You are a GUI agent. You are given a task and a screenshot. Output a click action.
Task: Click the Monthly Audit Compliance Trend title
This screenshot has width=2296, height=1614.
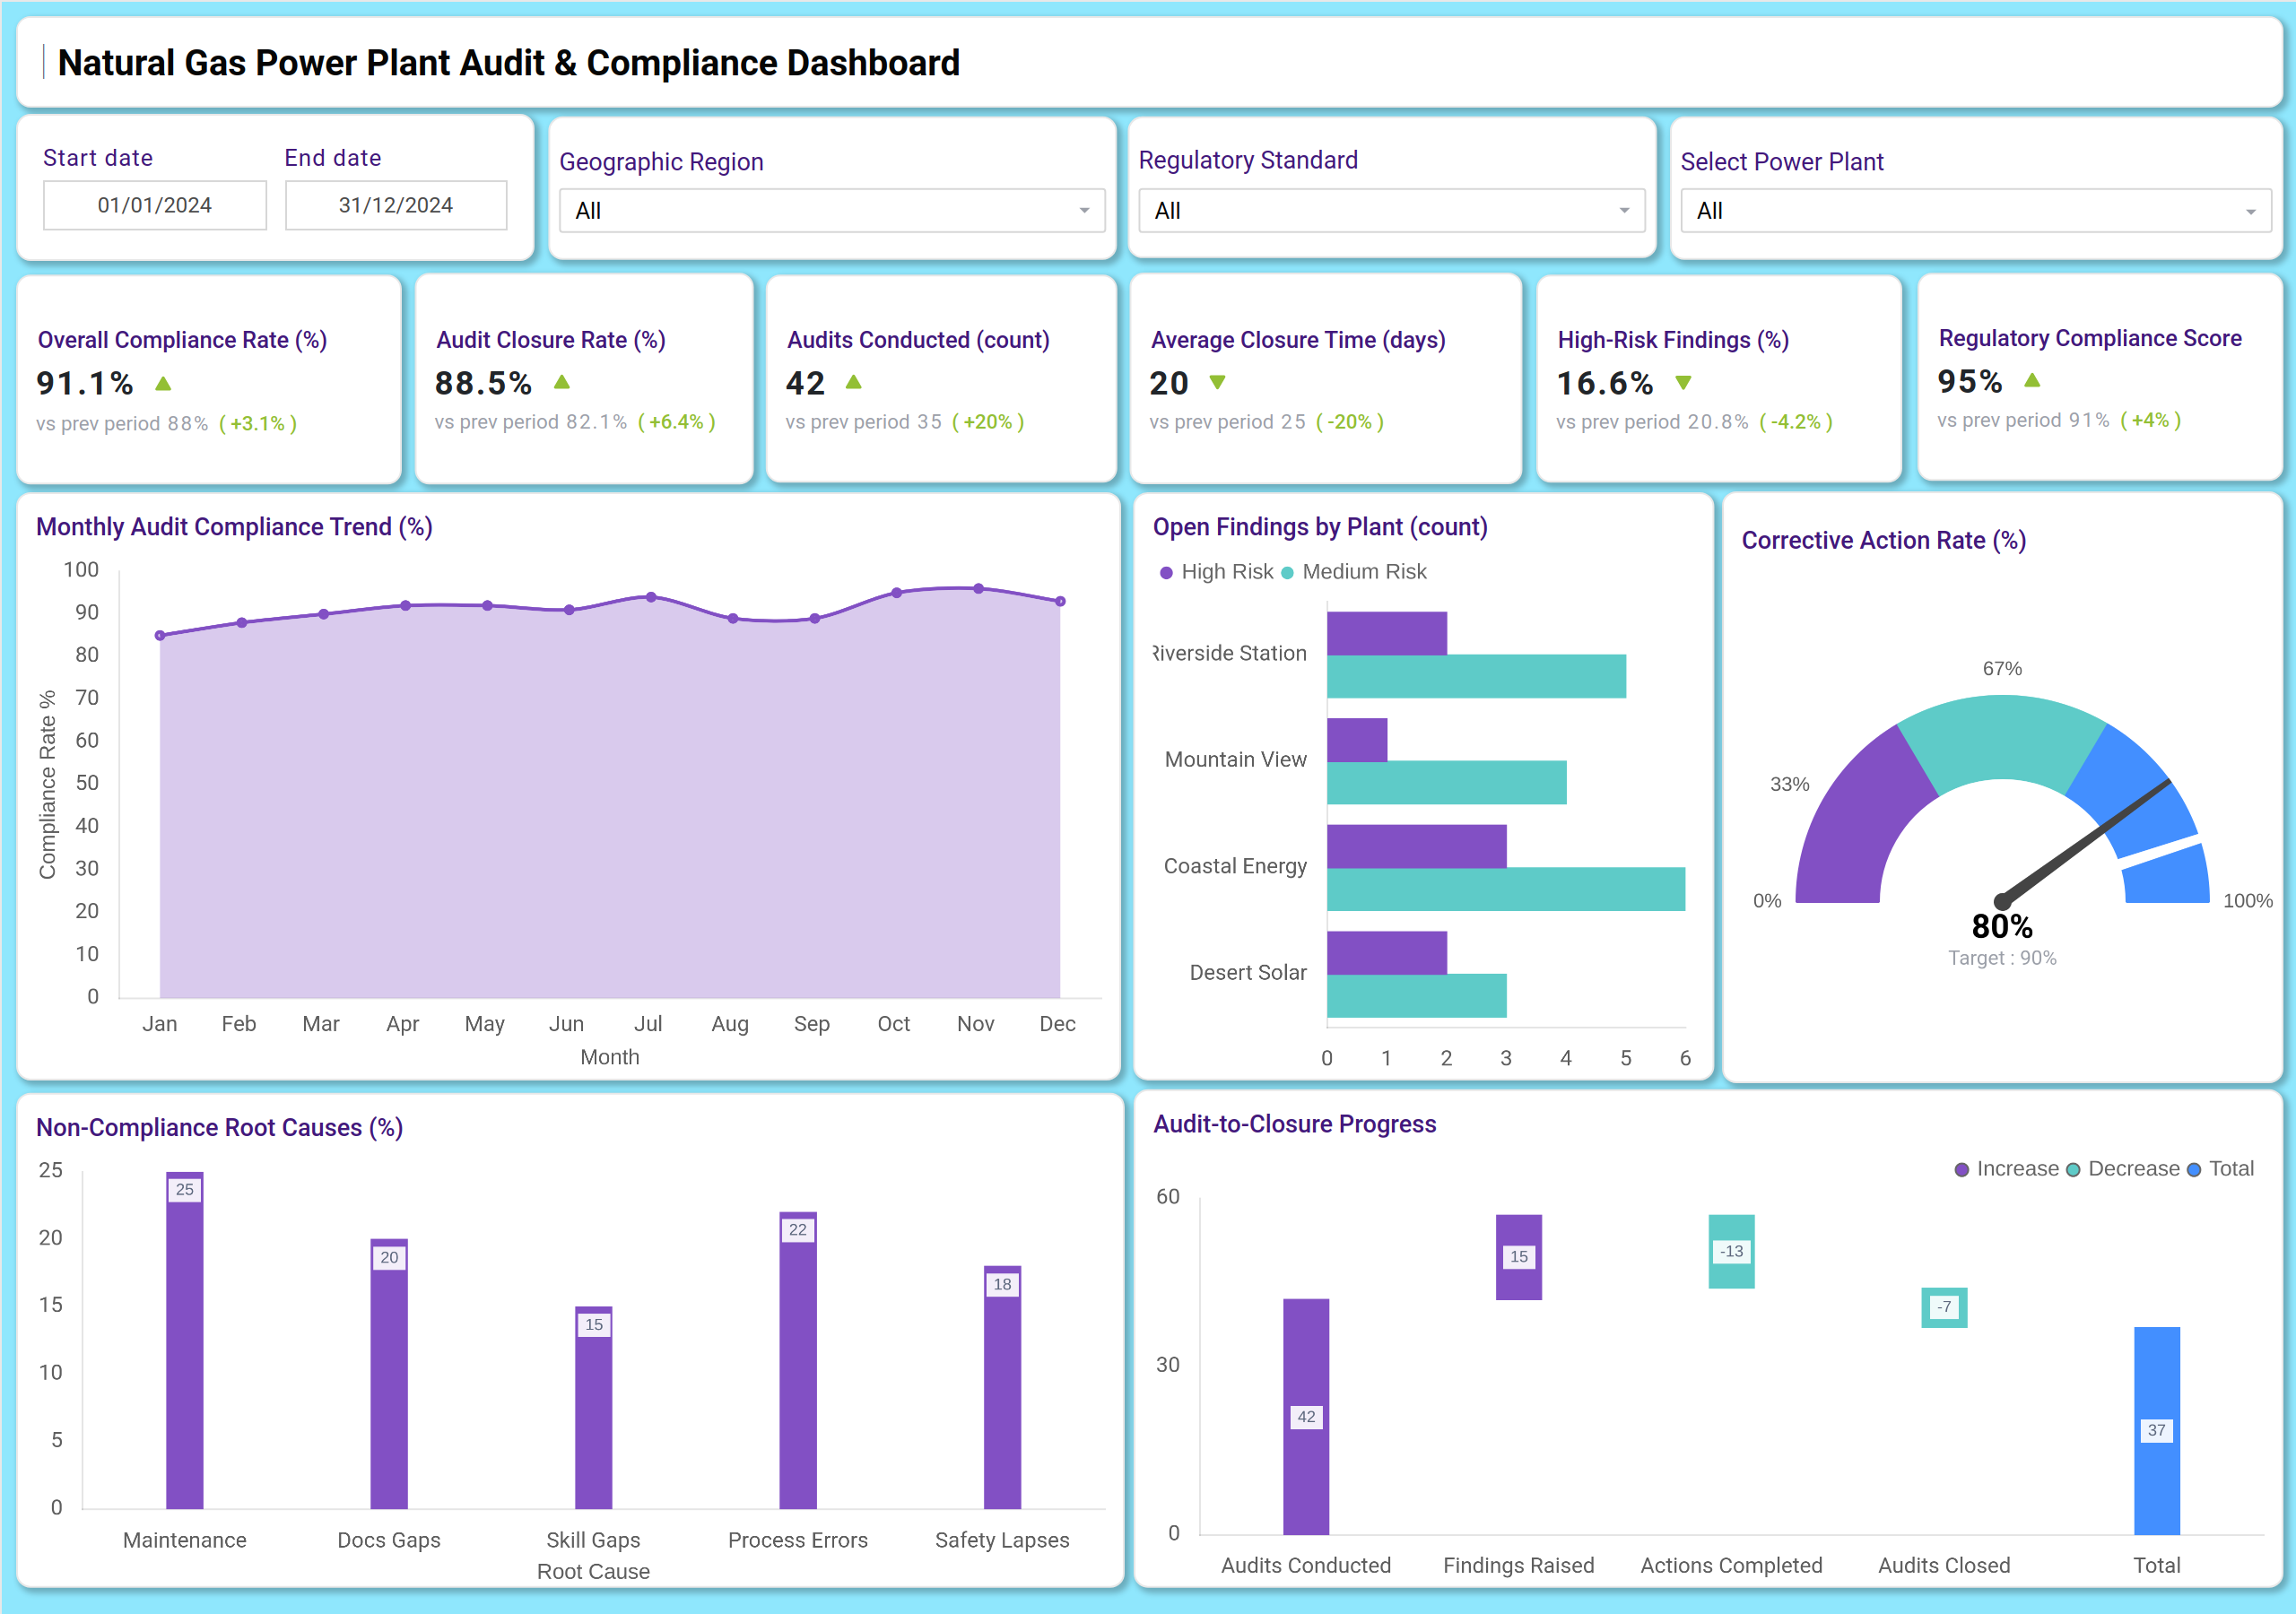point(234,527)
